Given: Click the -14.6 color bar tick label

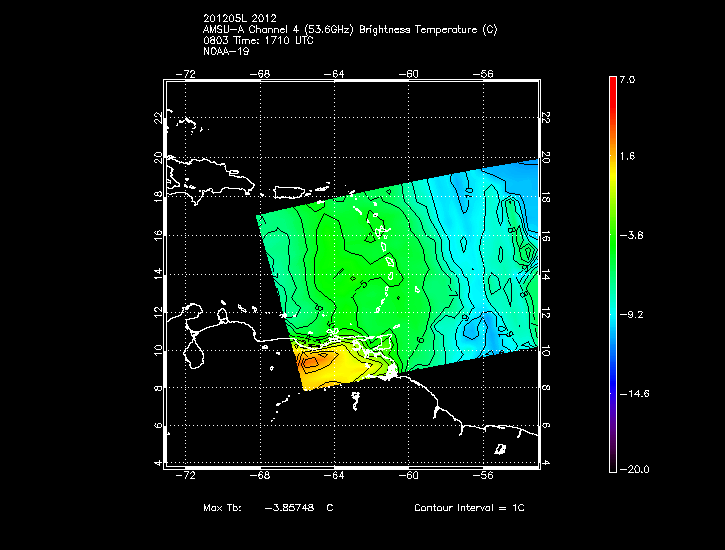Looking at the screenshot, I should click(629, 393).
